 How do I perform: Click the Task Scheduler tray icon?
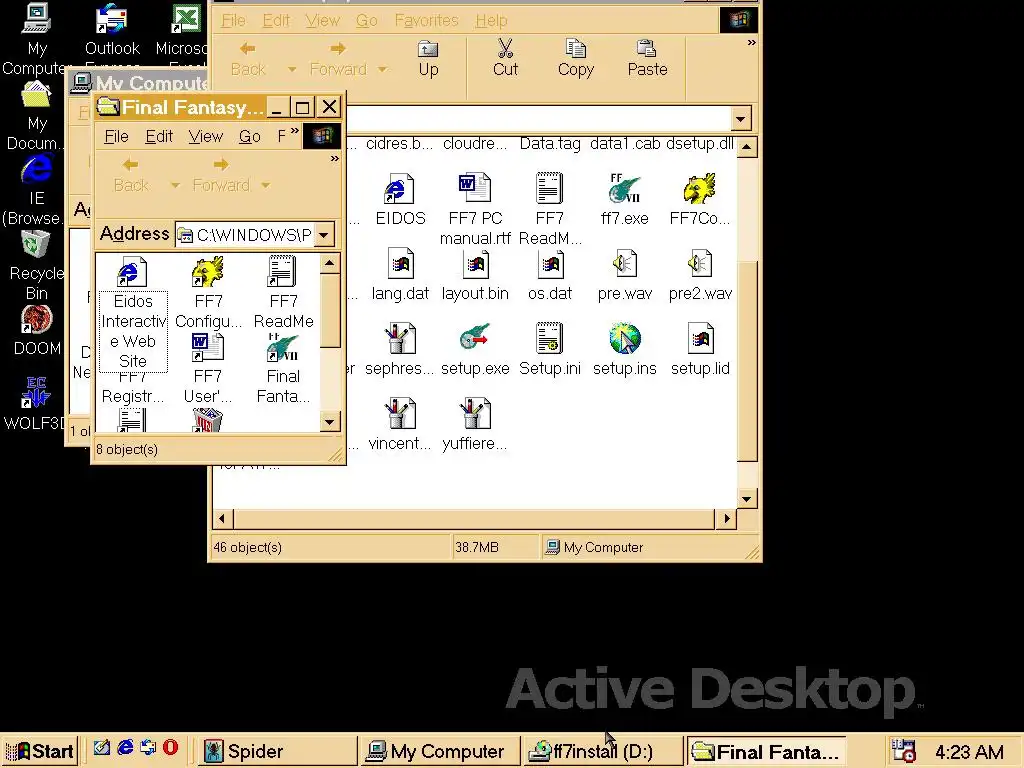[904, 751]
